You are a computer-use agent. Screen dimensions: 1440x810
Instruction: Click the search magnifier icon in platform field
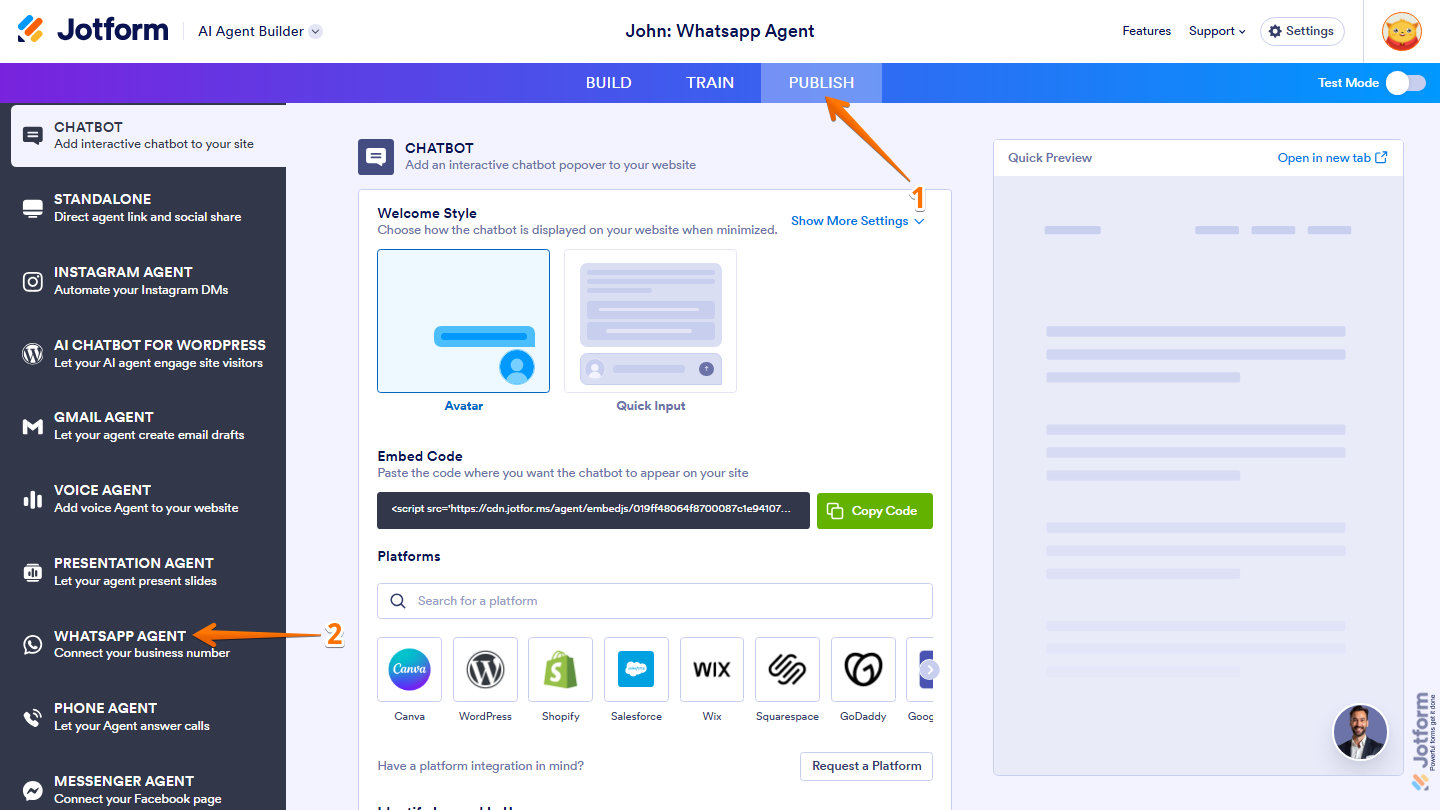[398, 601]
